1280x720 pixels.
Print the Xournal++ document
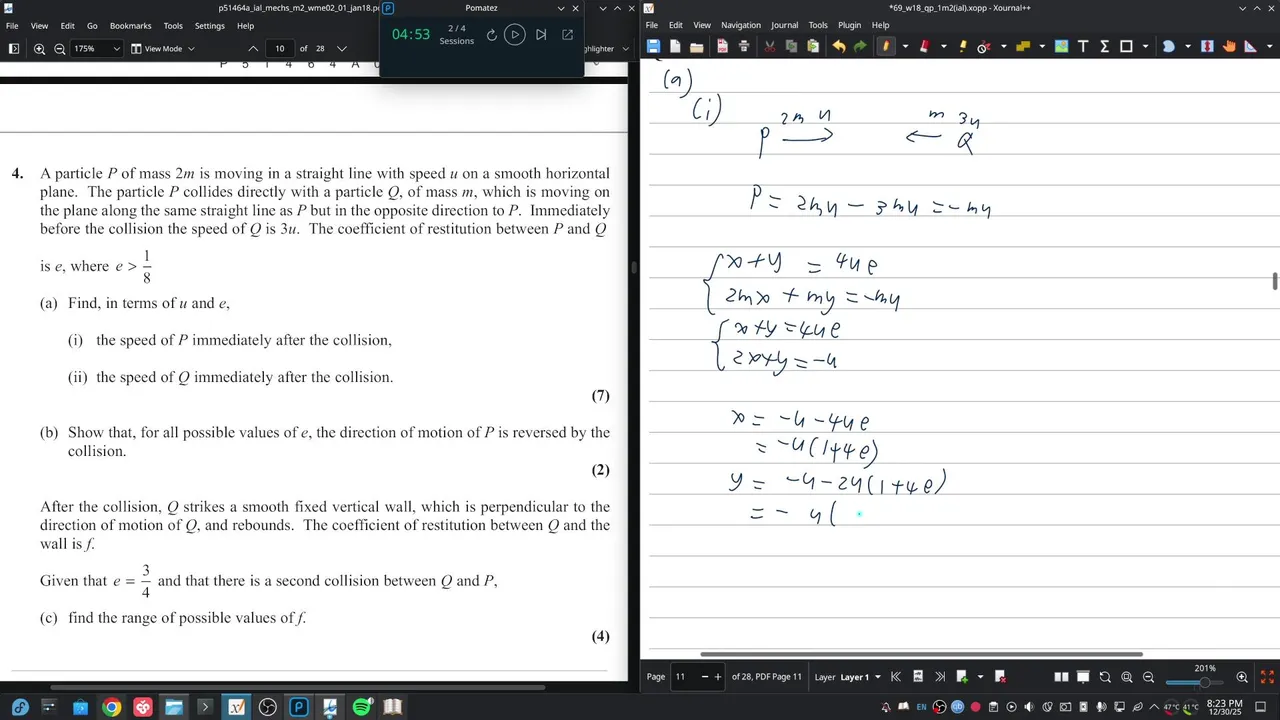tap(744, 46)
